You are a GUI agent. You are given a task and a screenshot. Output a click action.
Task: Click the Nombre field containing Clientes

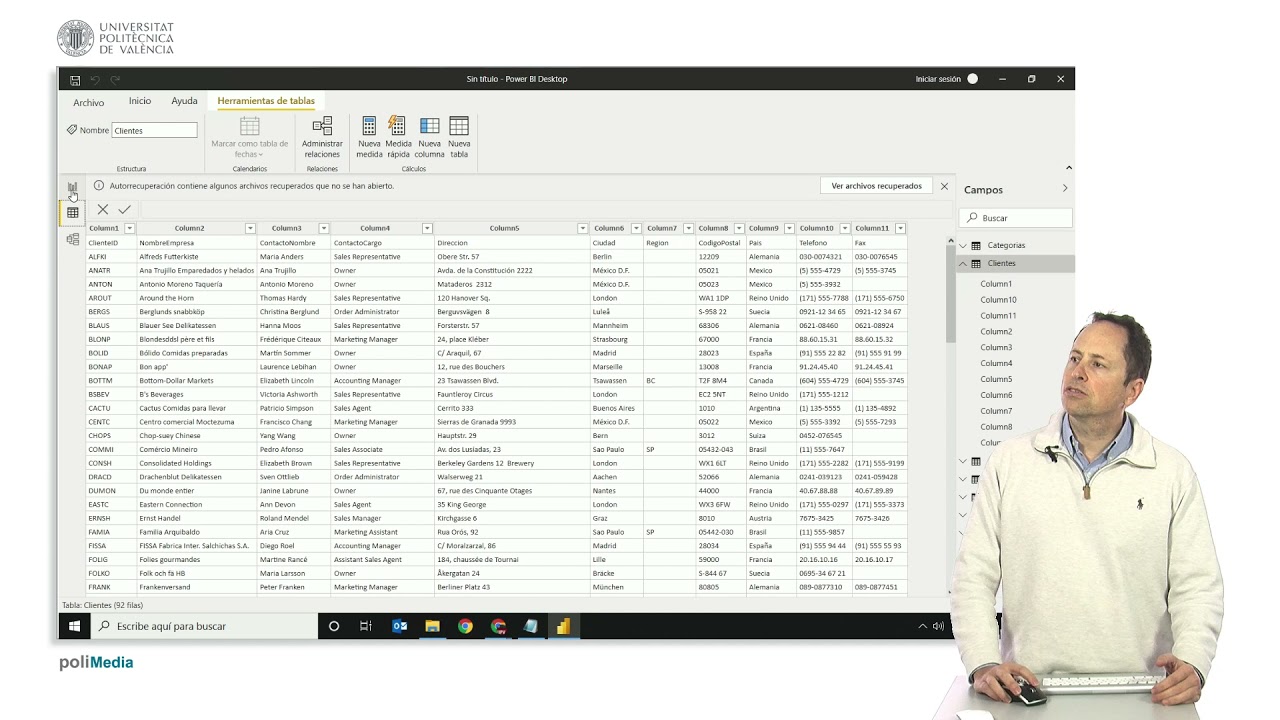coord(154,130)
